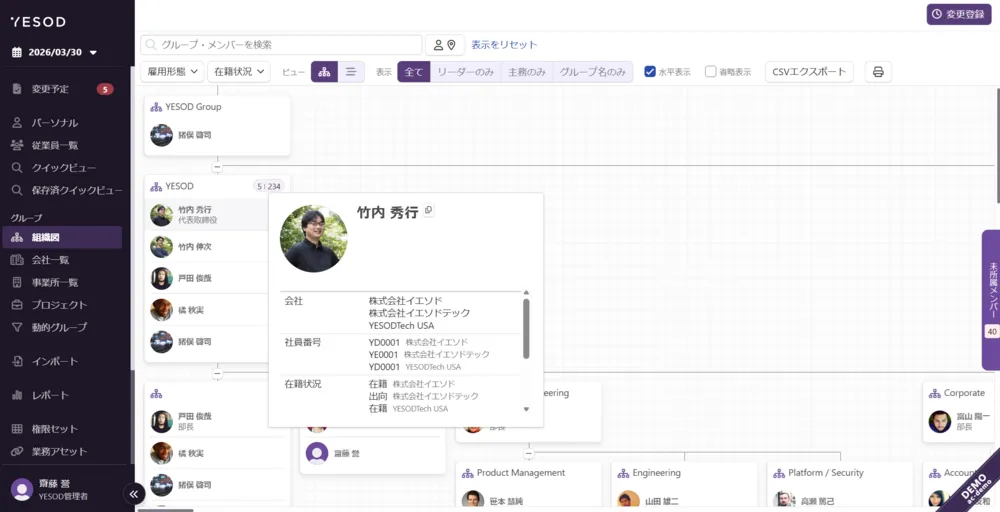
Task: Open the 変更登録 button
Action: (x=959, y=14)
